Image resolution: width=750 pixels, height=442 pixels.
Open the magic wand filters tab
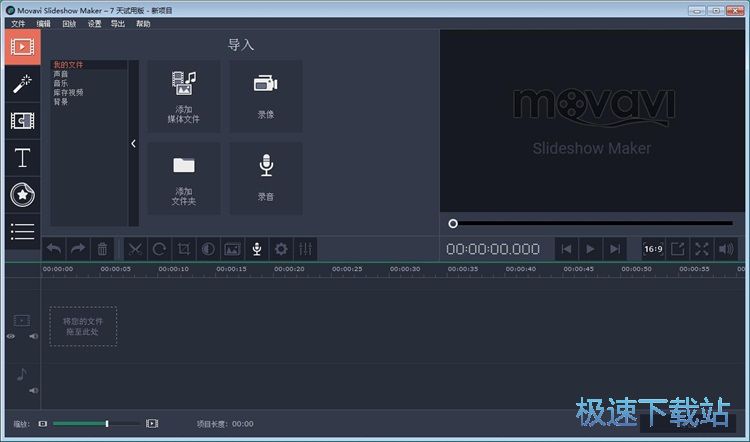(x=22, y=84)
